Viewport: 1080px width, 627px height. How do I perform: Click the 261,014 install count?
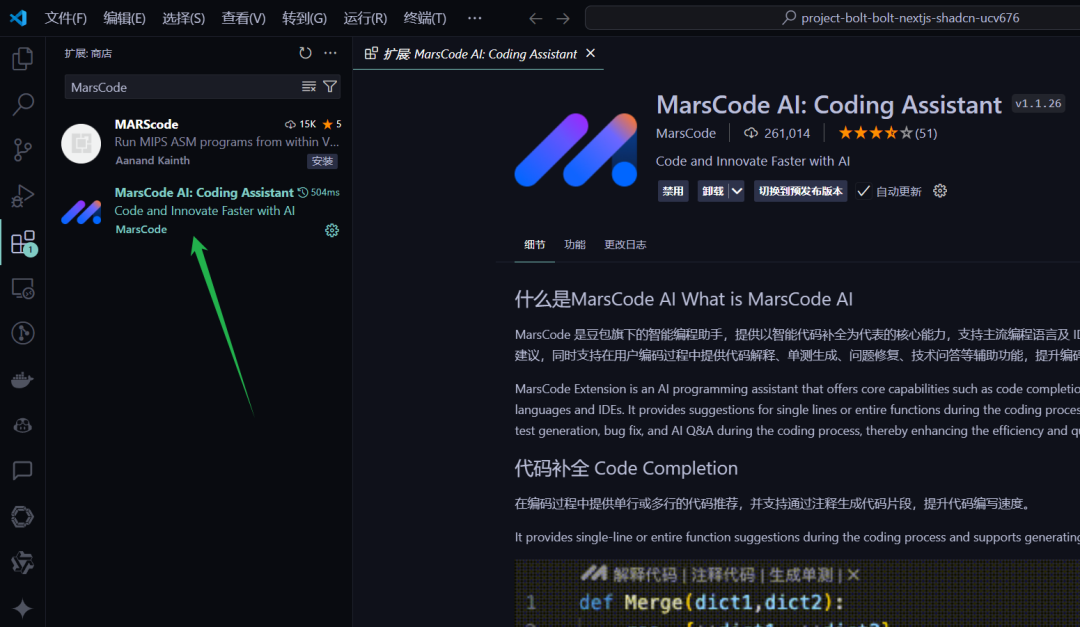pyautogui.click(x=778, y=133)
